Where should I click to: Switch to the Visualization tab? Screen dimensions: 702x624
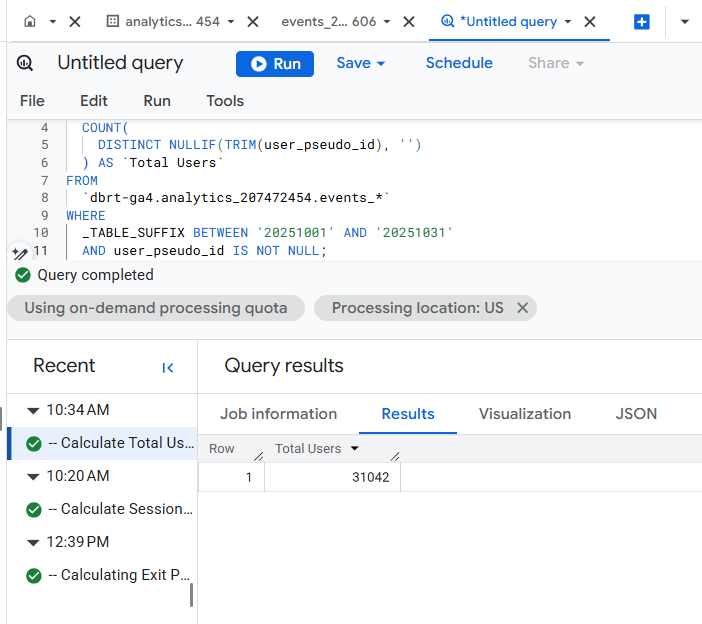[x=525, y=414]
